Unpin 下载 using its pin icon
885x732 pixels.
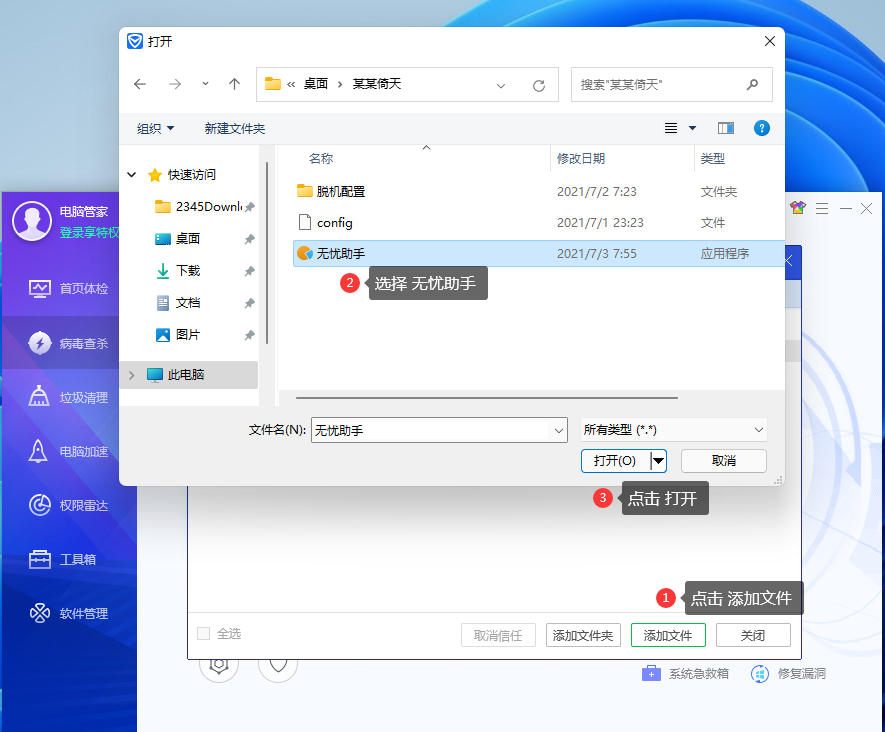pyautogui.click(x=249, y=271)
